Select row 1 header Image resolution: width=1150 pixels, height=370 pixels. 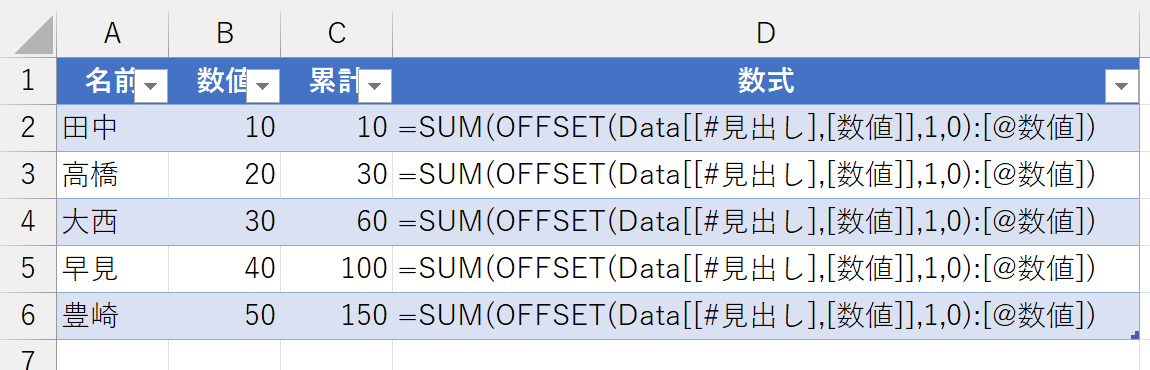pyautogui.click(x=28, y=81)
